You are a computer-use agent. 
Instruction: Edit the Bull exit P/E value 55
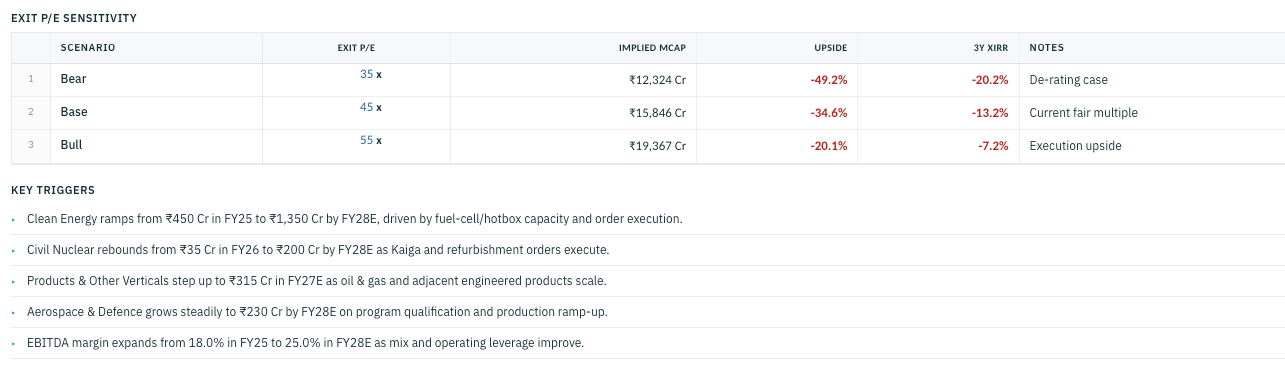click(366, 140)
